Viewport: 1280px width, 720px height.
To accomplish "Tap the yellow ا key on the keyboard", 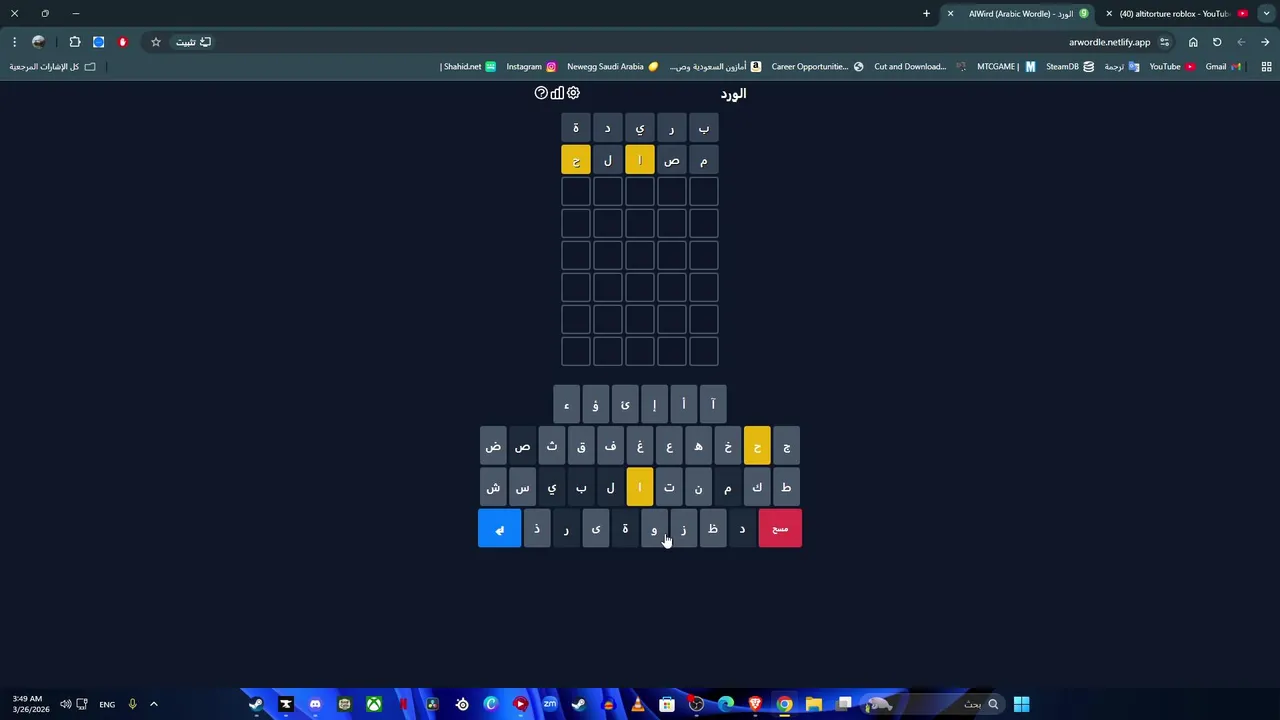I will pos(640,487).
